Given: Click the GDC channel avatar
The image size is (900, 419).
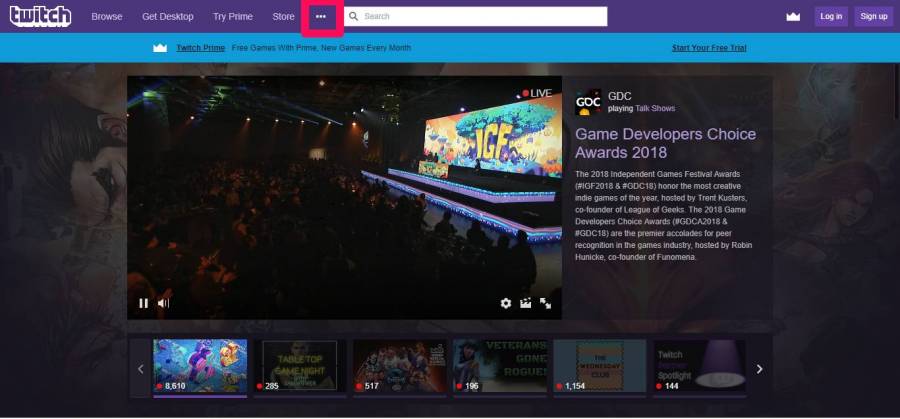Looking at the screenshot, I should pyautogui.click(x=588, y=102).
